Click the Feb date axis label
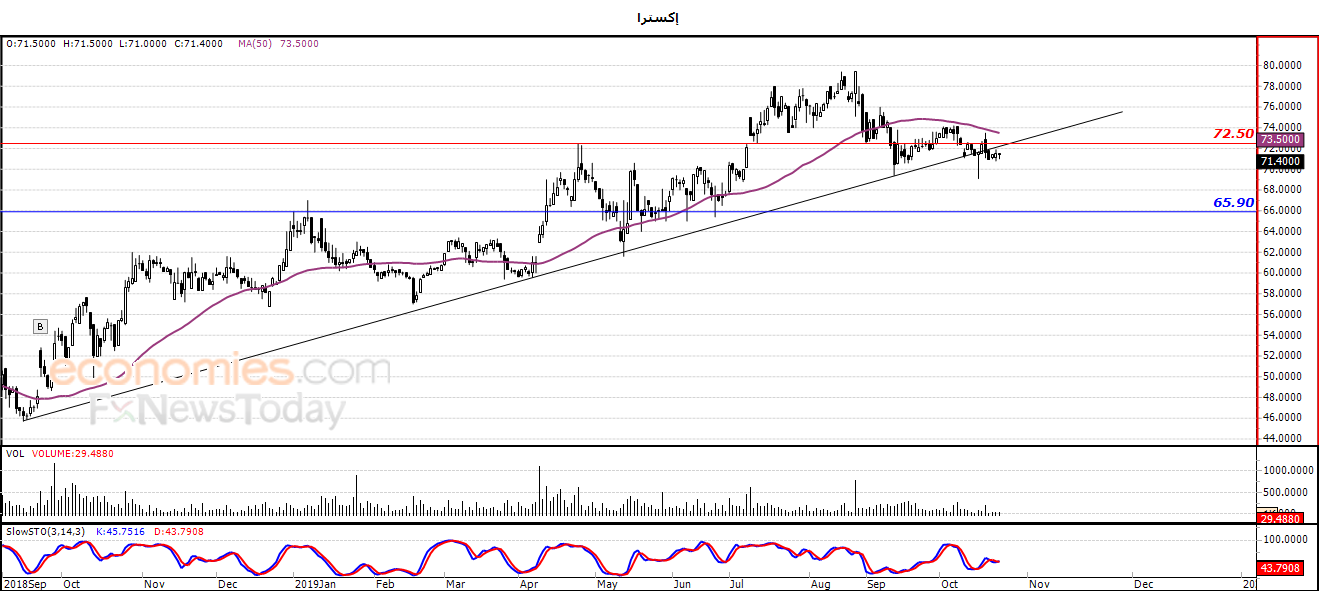This screenshot has width=1319, height=591. 384,583
